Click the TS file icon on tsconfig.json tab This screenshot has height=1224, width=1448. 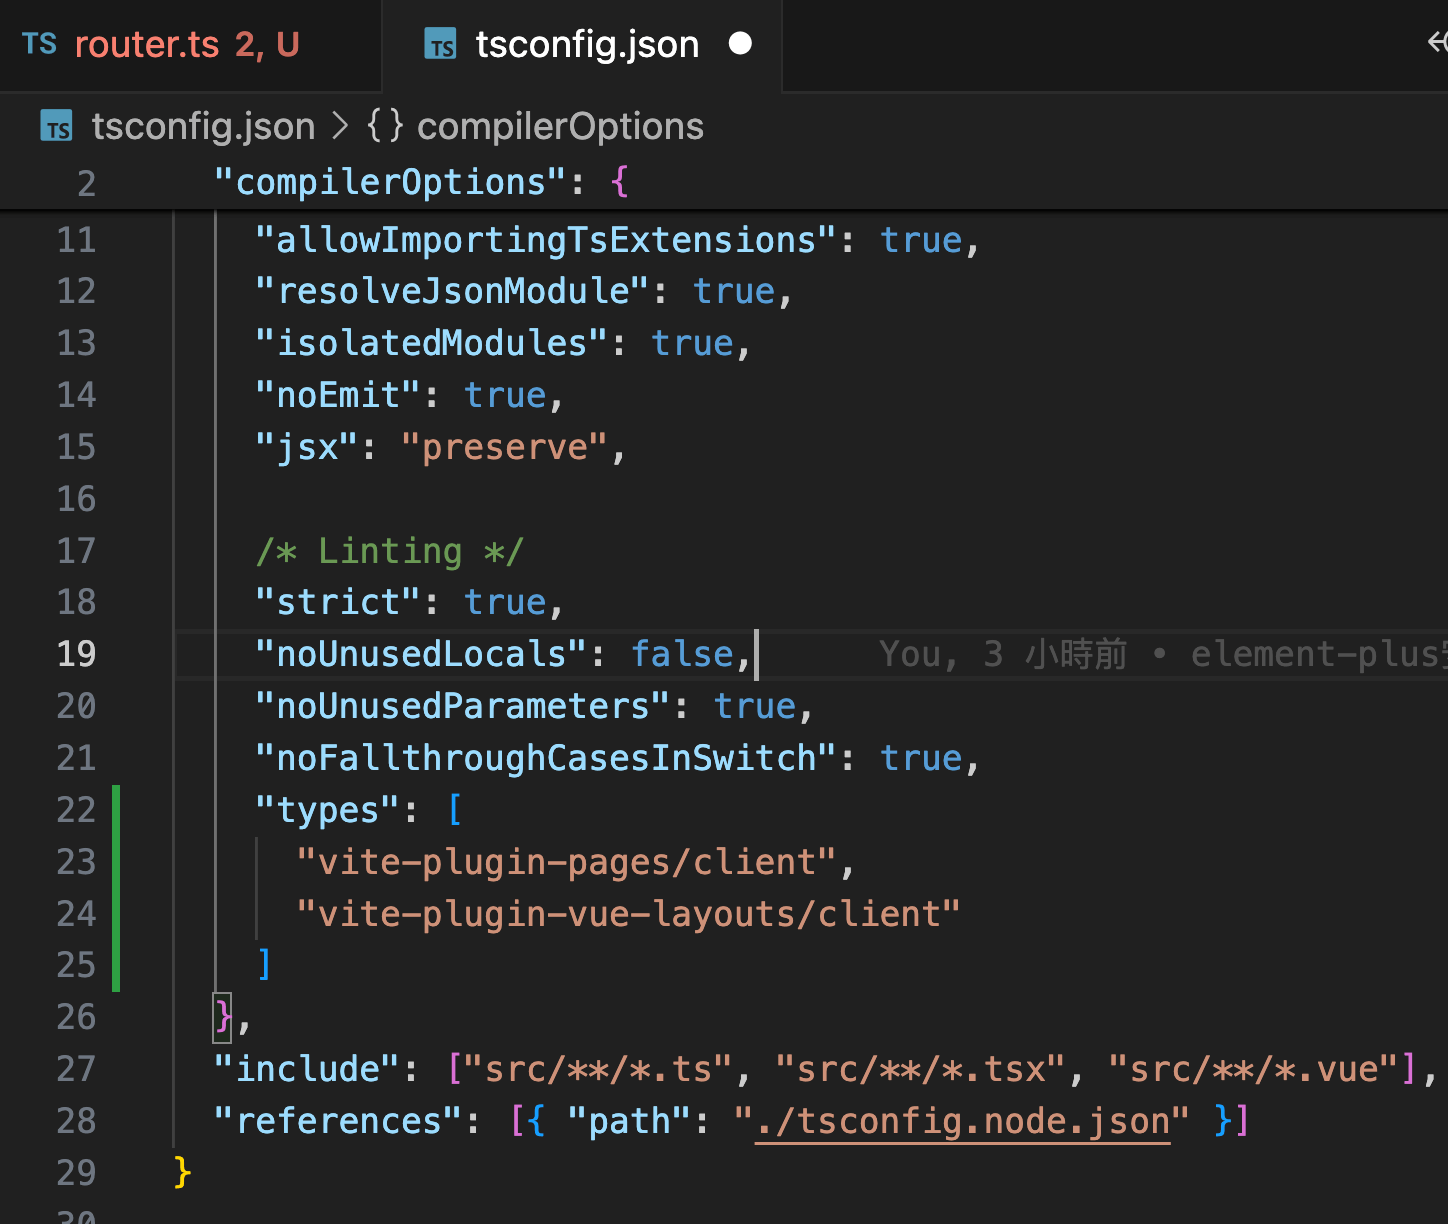pyautogui.click(x=440, y=45)
